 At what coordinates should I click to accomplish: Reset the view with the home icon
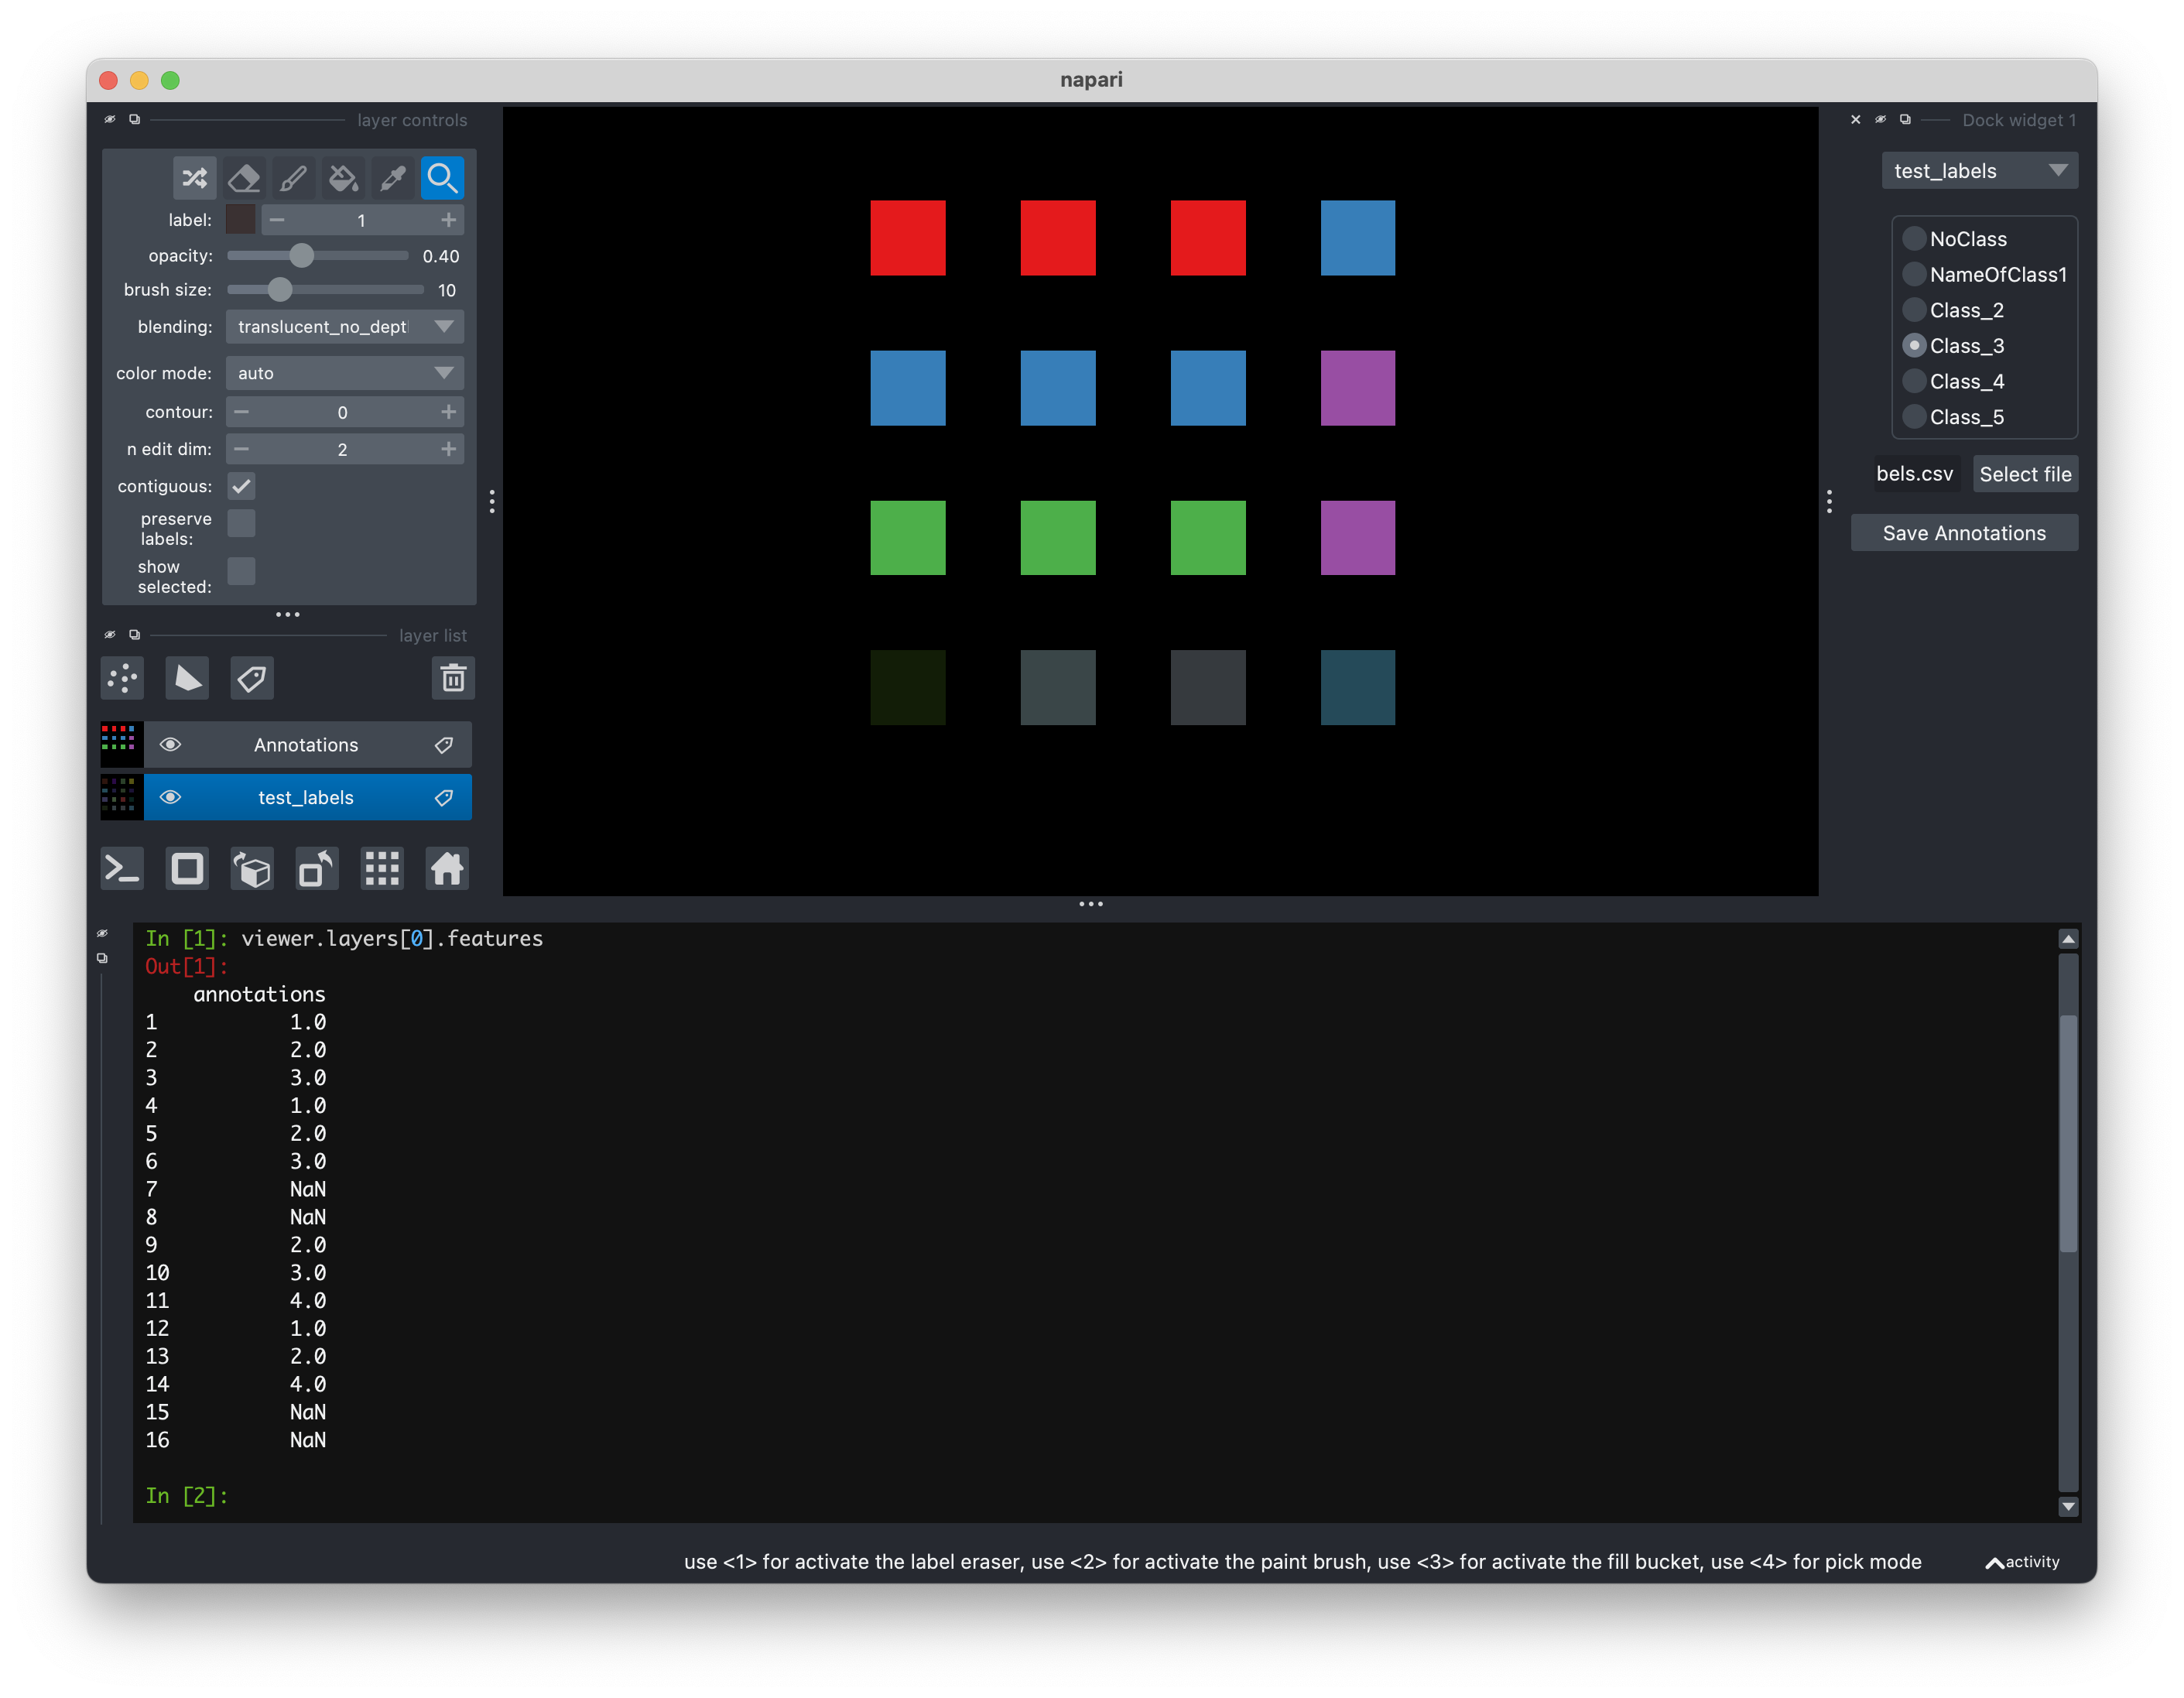click(x=446, y=868)
